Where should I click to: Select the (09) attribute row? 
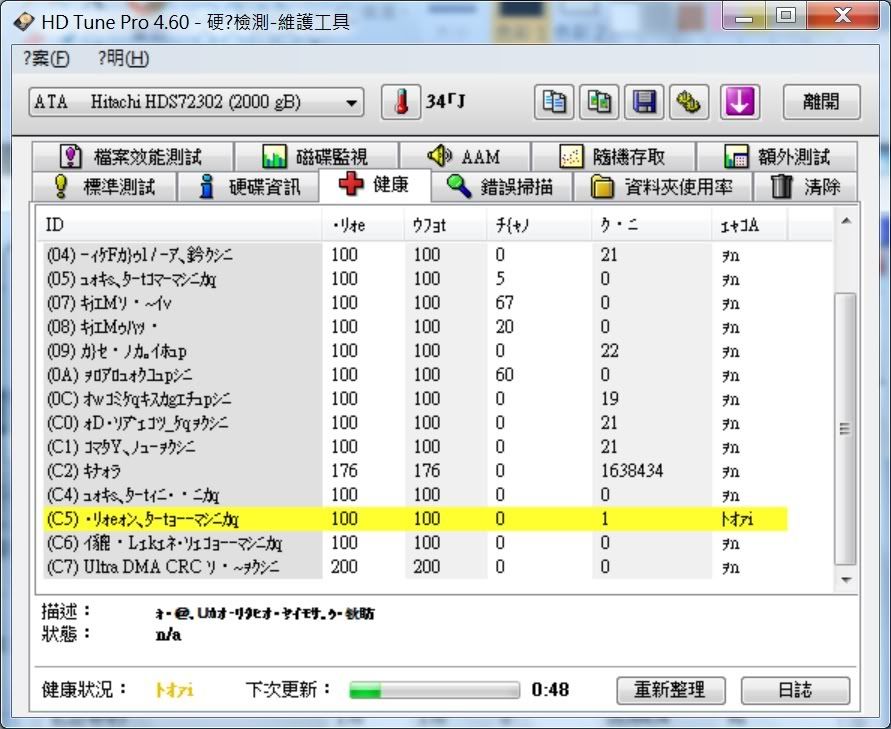[x=415, y=351]
